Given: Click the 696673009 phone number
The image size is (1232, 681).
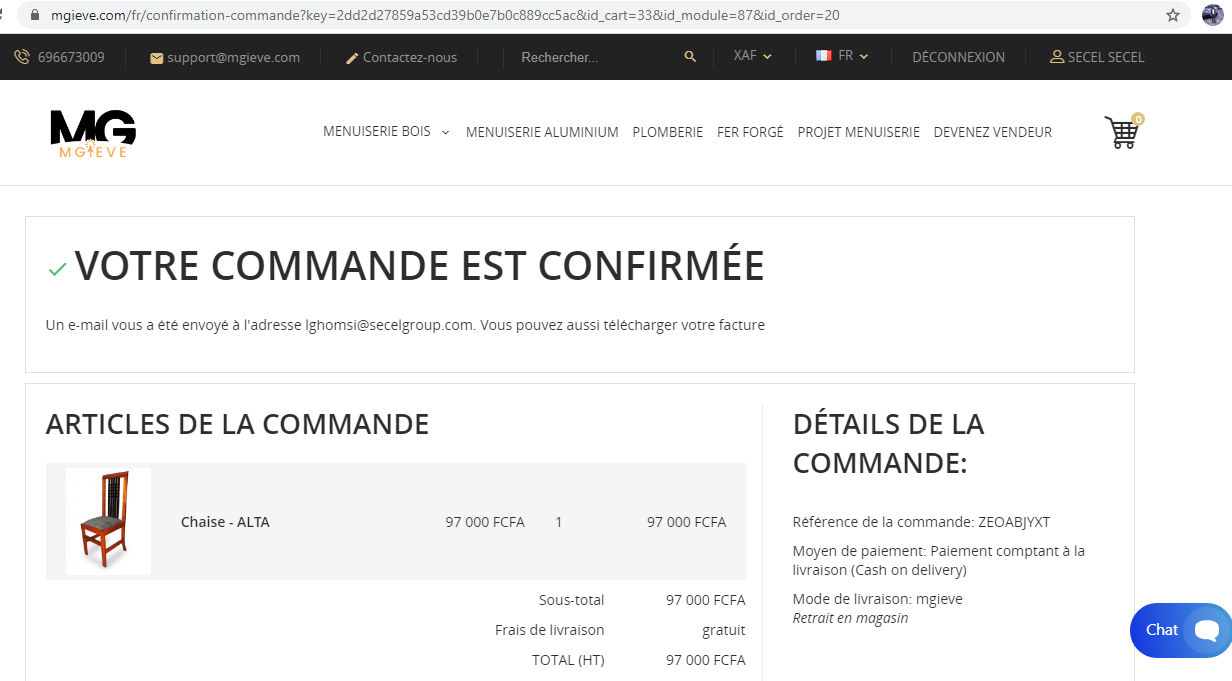Looking at the screenshot, I should (71, 57).
